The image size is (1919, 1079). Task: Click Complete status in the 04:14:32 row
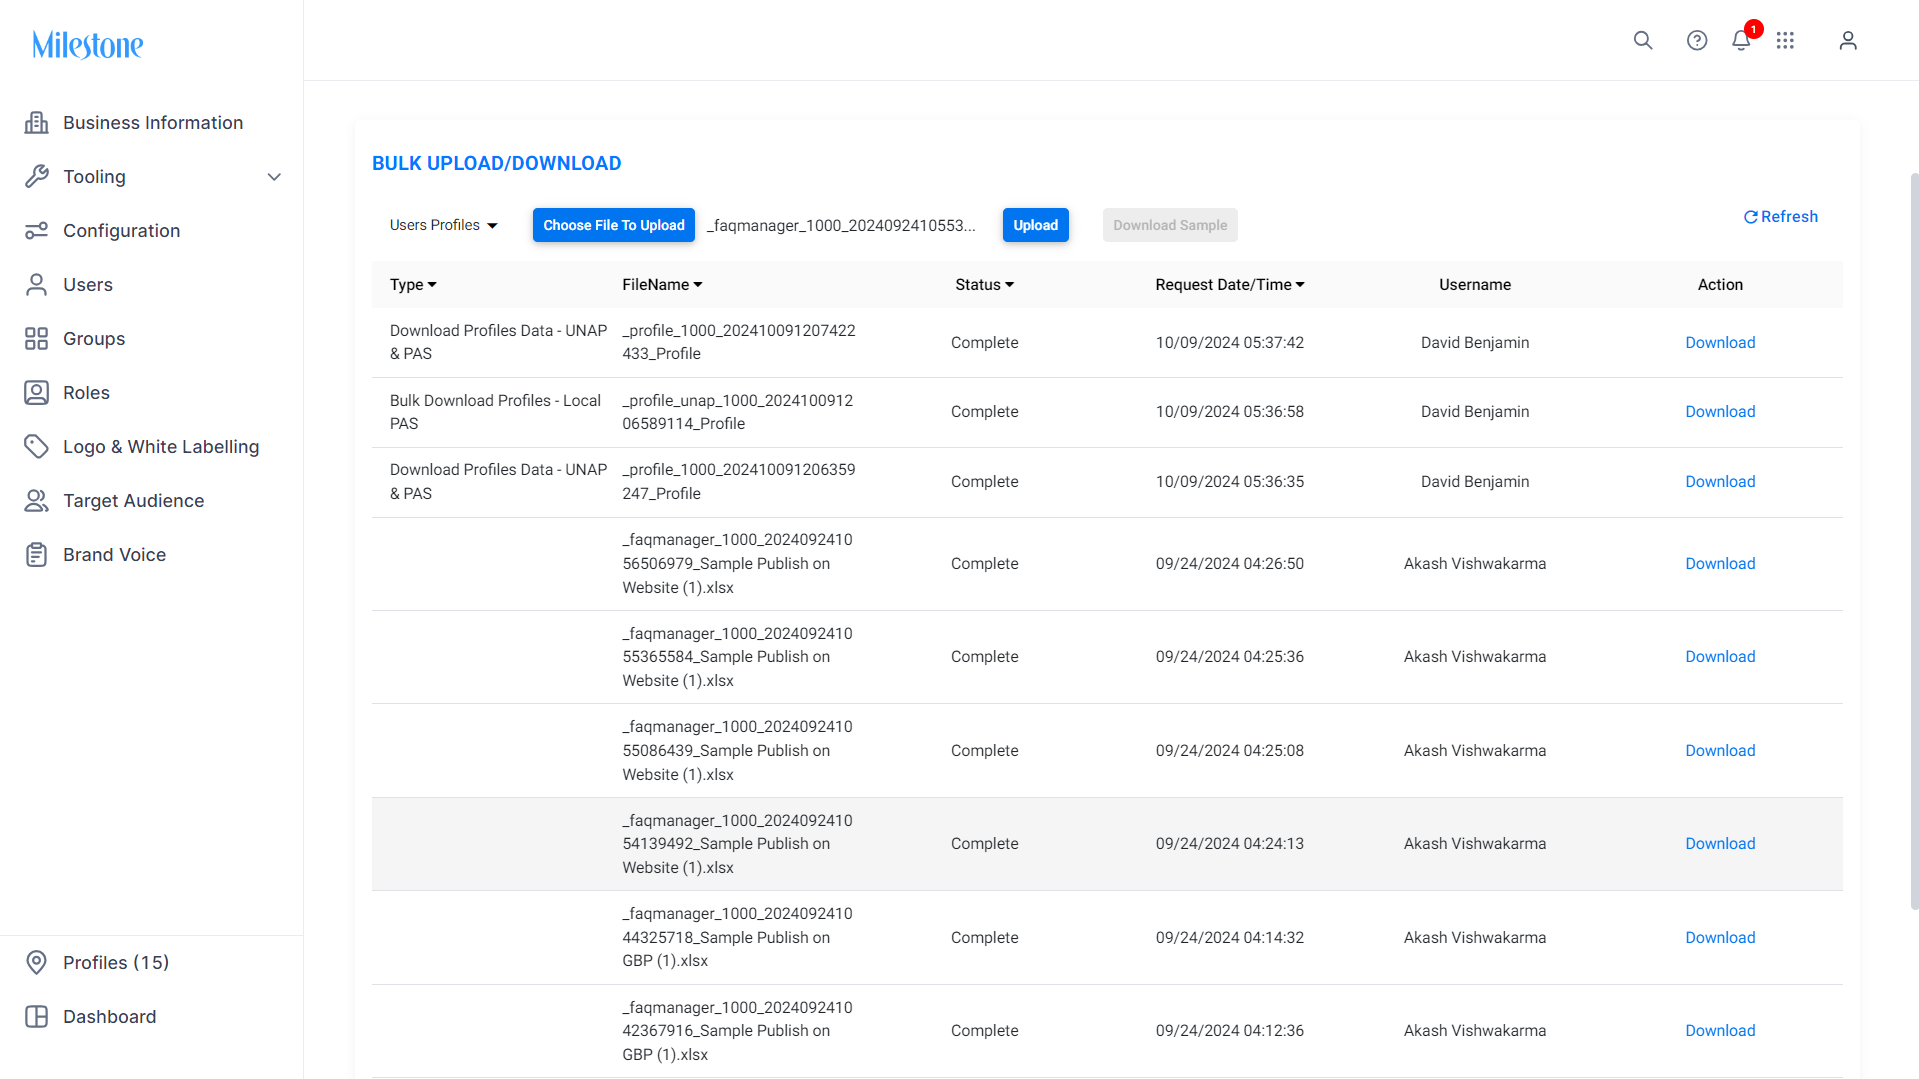[x=985, y=938]
